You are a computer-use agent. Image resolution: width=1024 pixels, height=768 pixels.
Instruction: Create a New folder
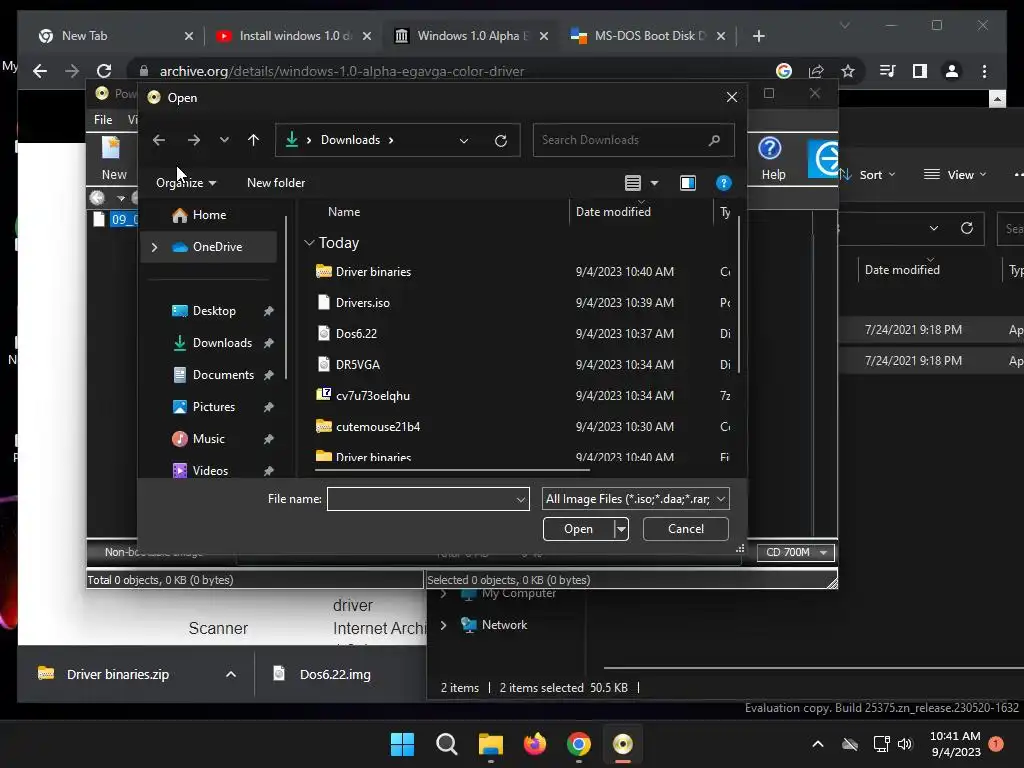click(276, 183)
